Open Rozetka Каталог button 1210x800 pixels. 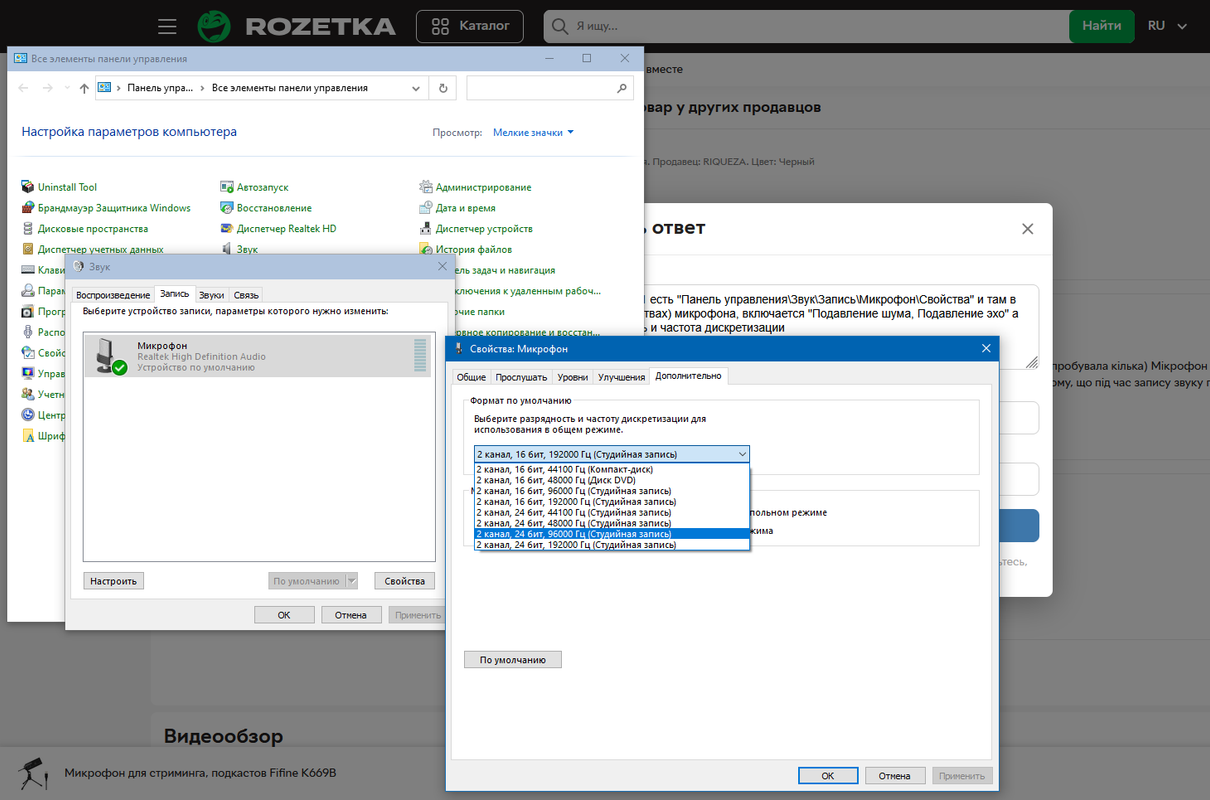[470, 26]
